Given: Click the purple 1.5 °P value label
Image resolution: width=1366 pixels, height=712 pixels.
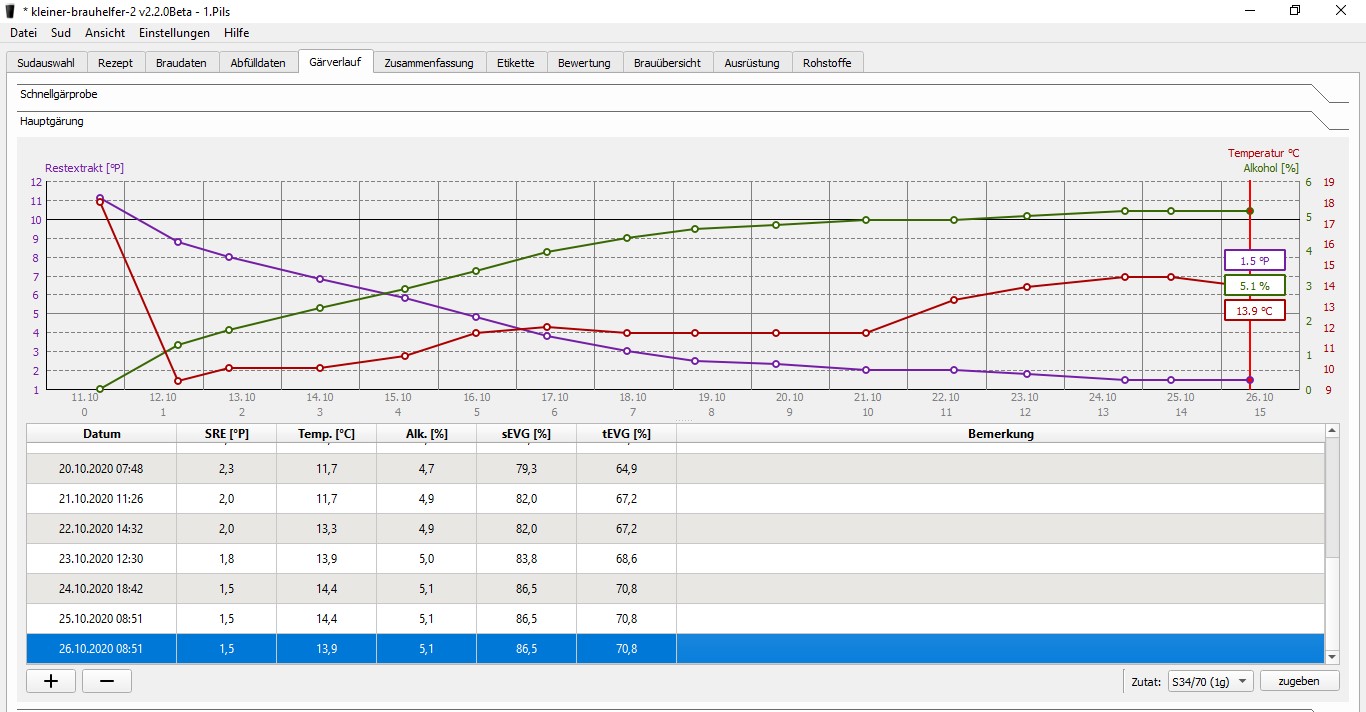Looking at the screenshot, I should (1254, 260).
